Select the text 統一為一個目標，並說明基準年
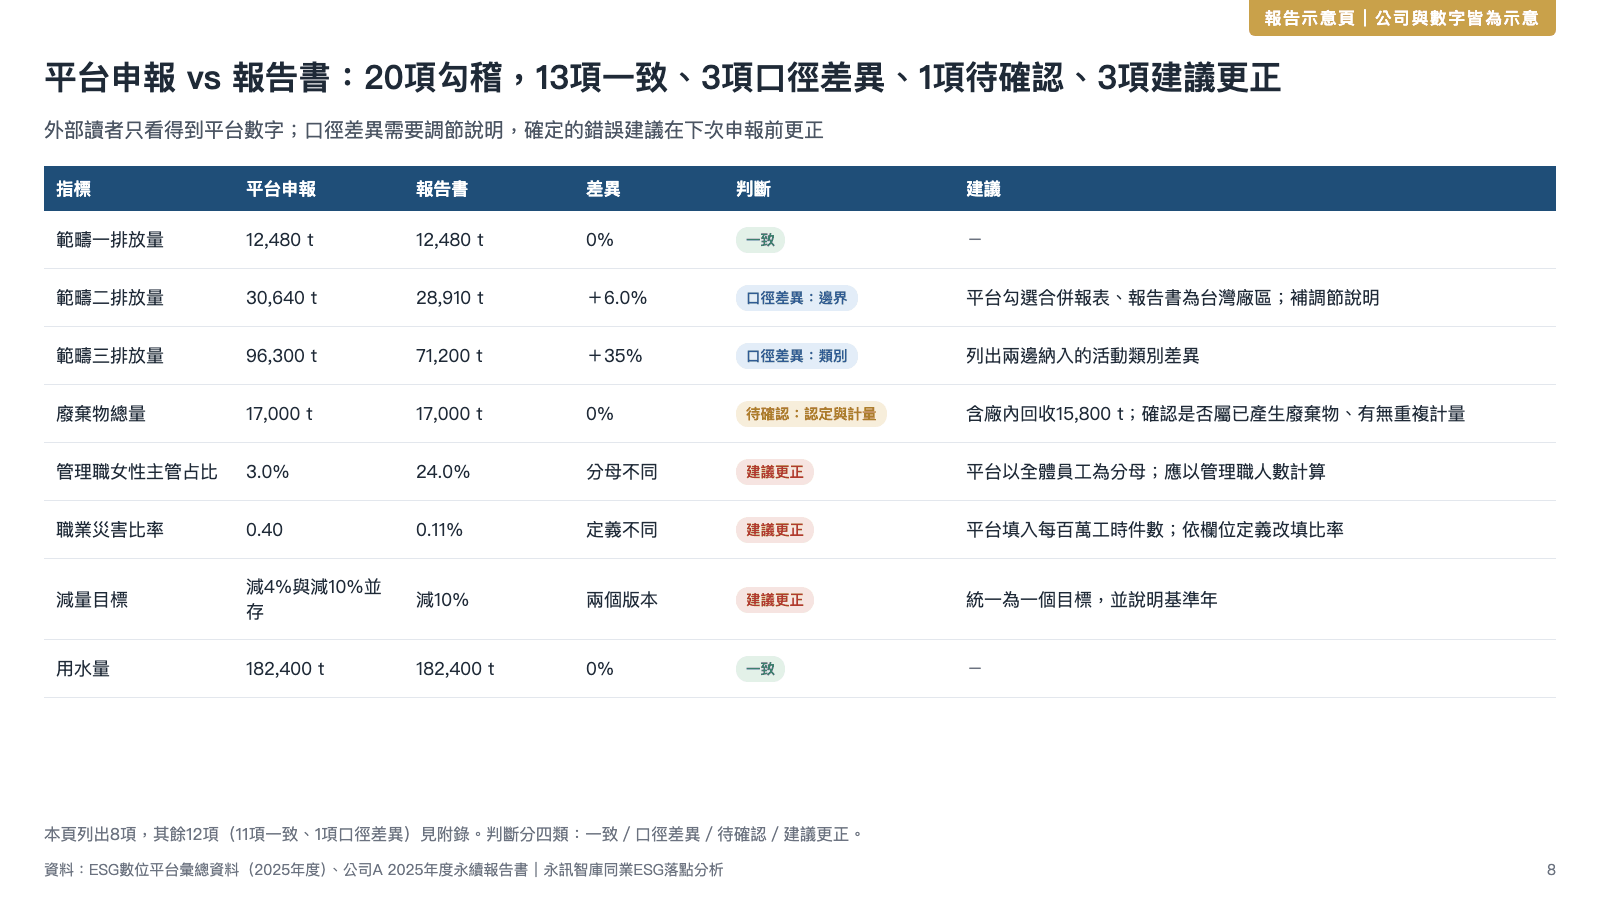 (1092, 600)
